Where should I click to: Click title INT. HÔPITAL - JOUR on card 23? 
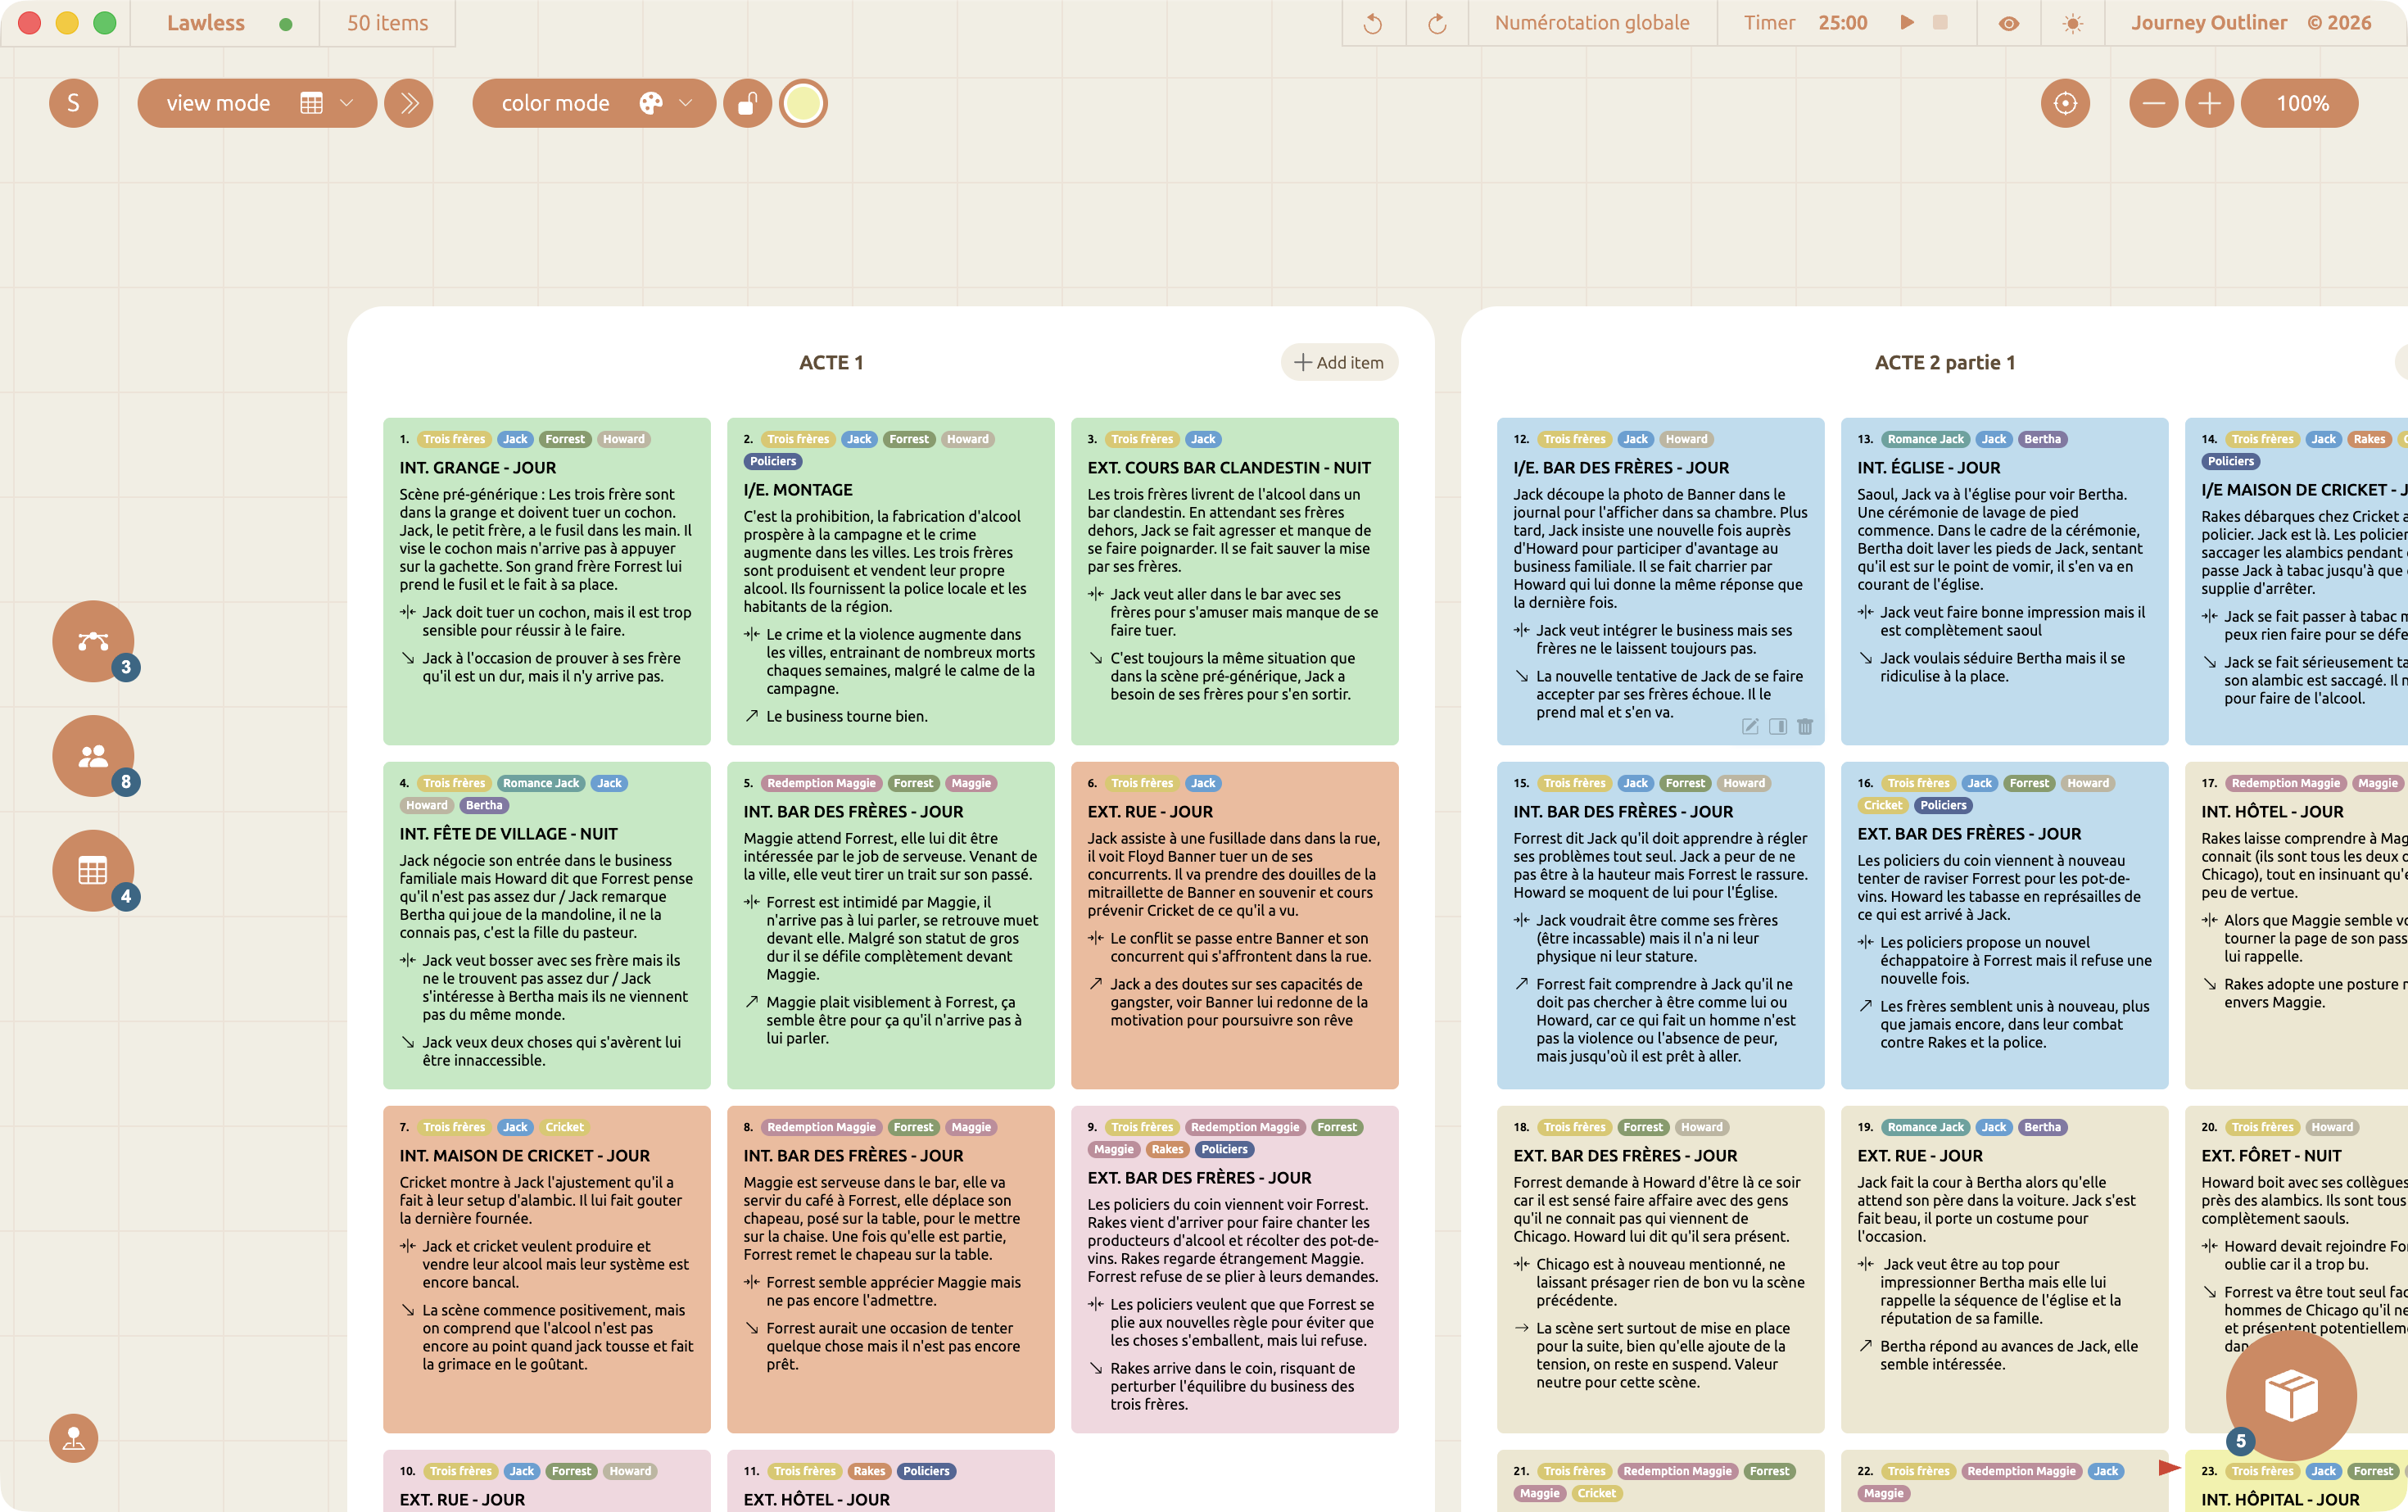(2280, 1500)
